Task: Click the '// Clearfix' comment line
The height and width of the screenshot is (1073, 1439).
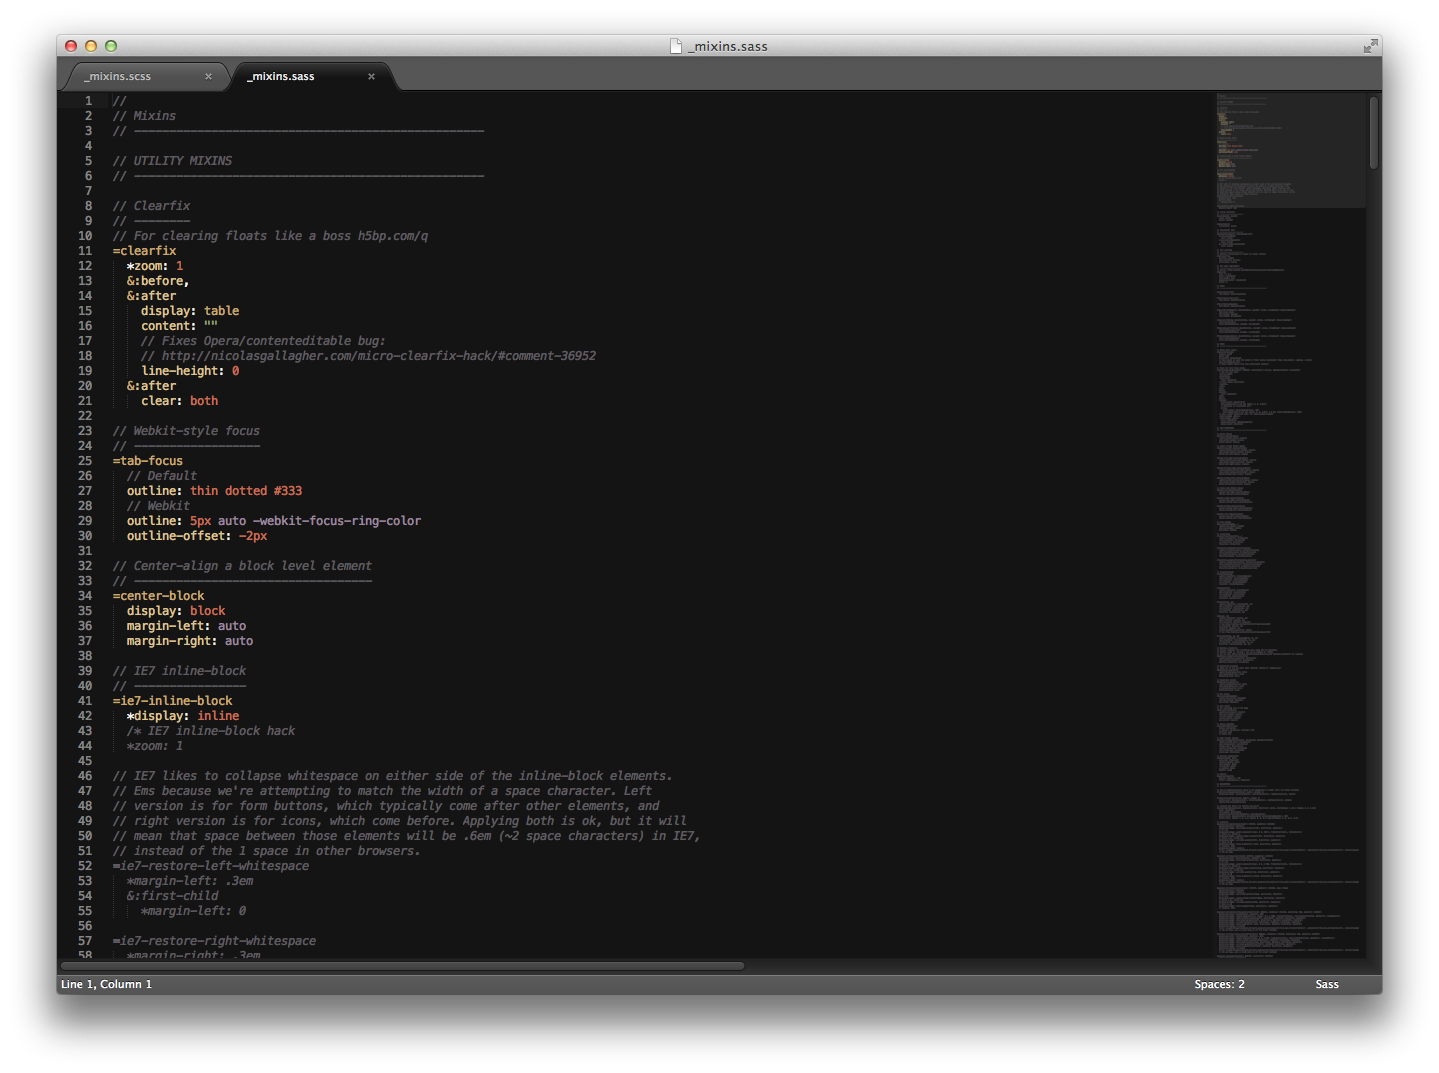Action: click(x=151, y=206)
